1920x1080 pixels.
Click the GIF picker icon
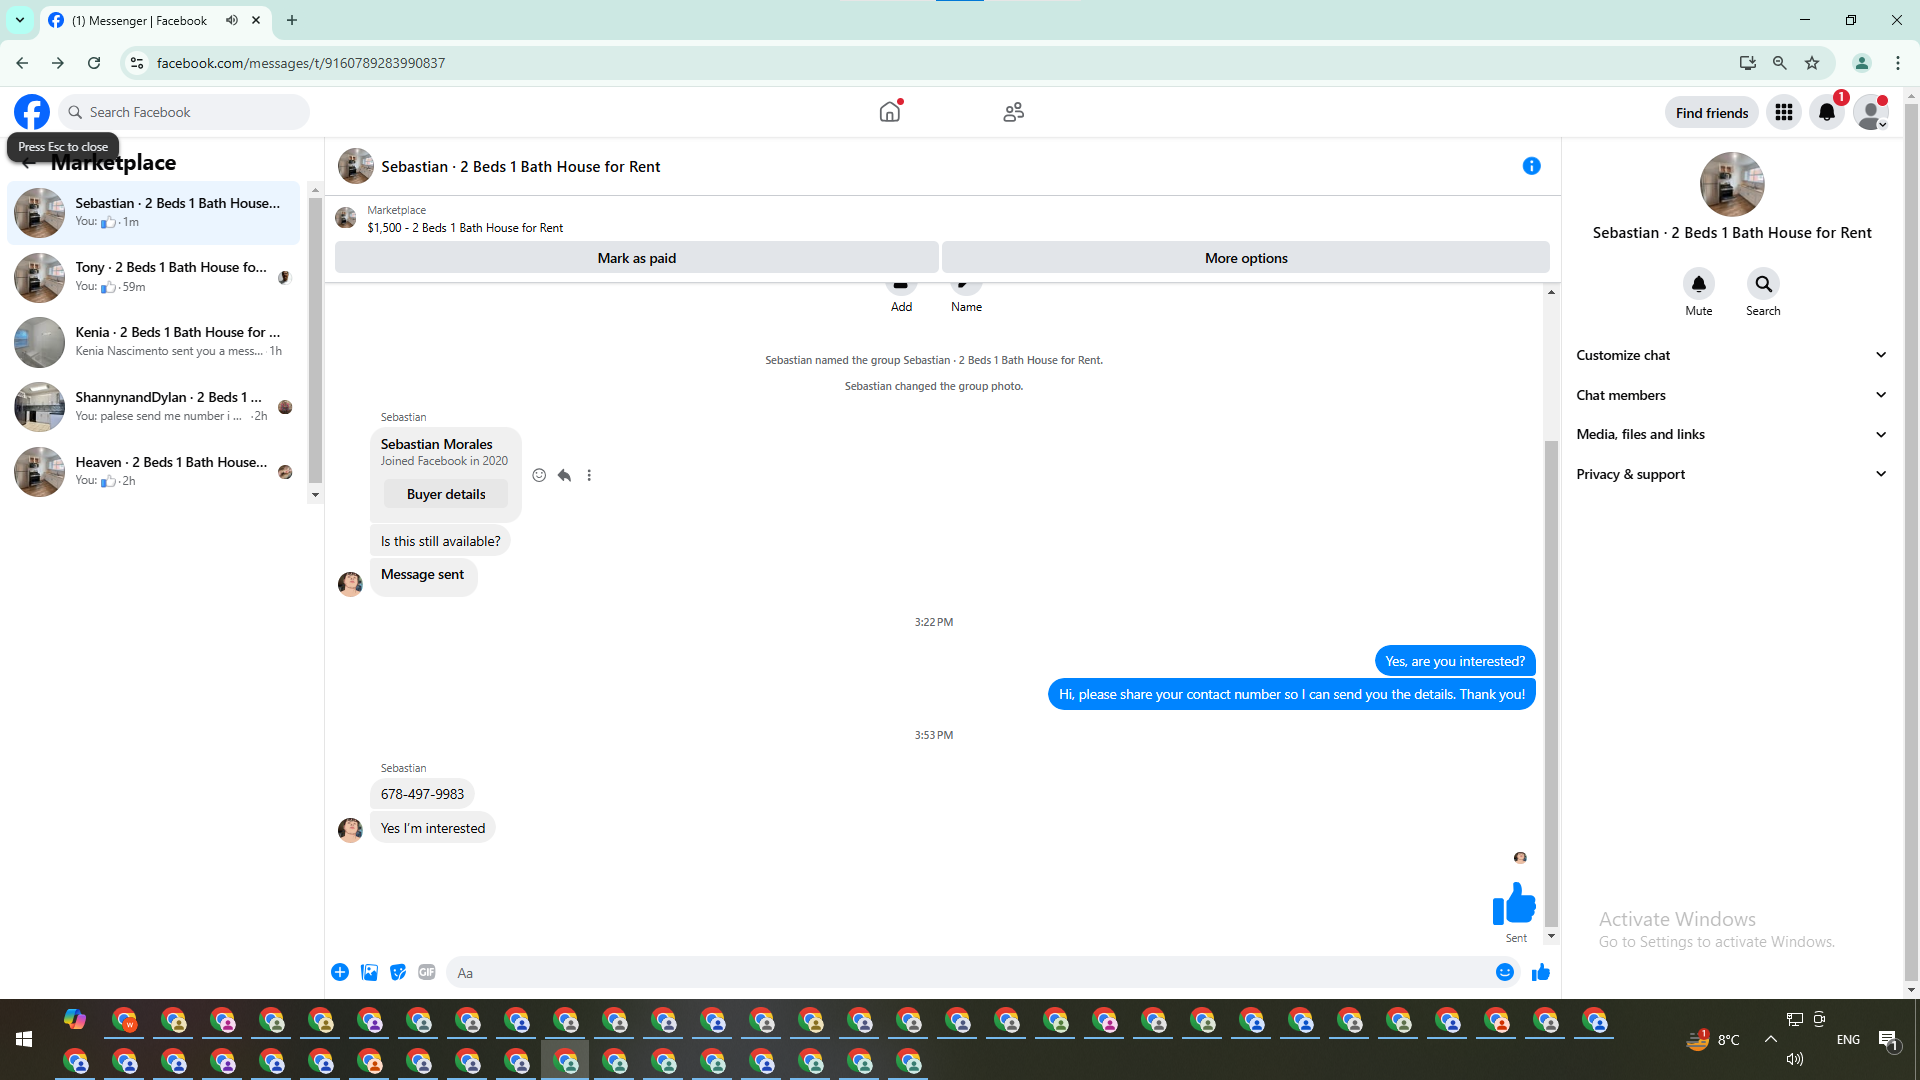[x=427, y=972]
